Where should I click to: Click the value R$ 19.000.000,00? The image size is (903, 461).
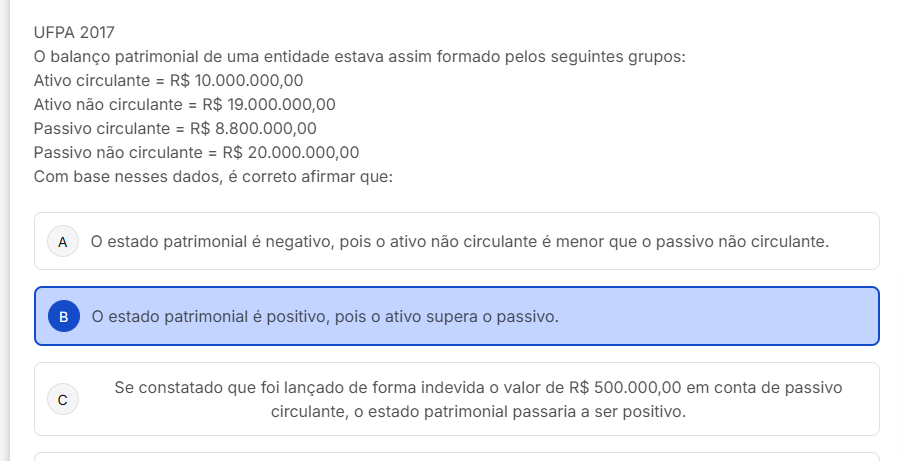(269, 104)
